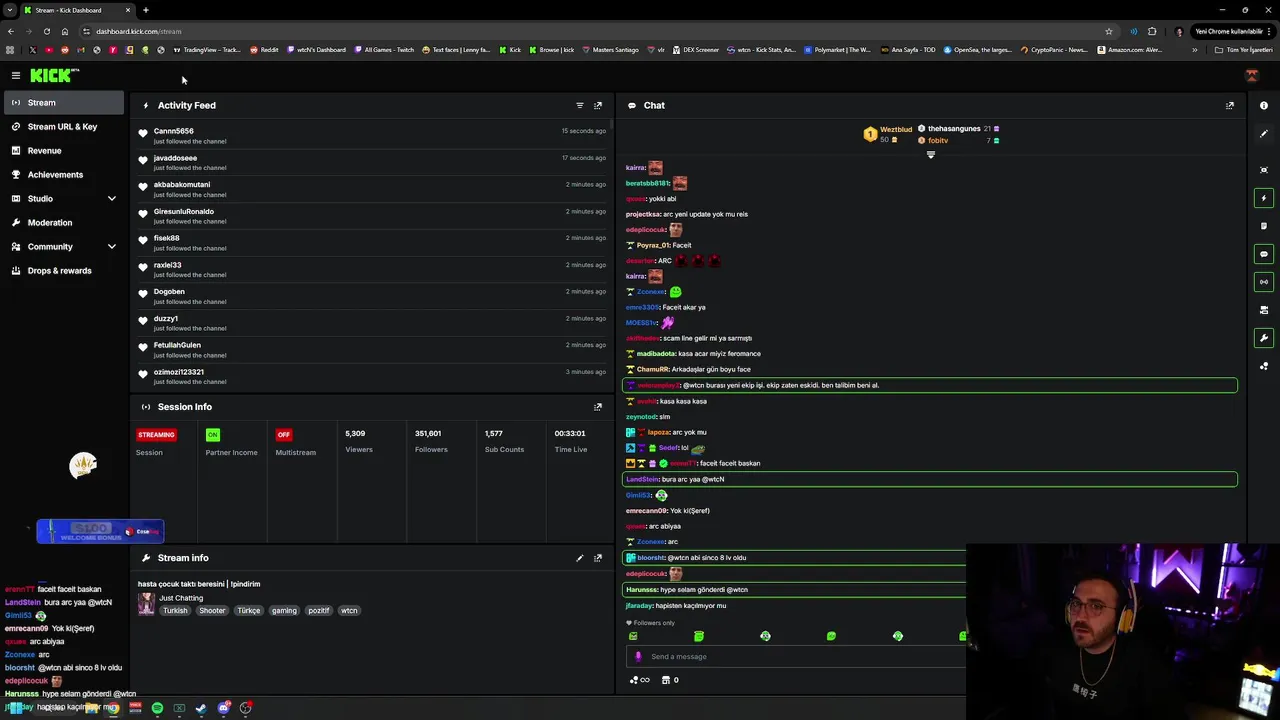Open the wtcN's Dashboard bookmark
The height and width of the screenshot is (720, 1280).
(x=316, y=50)
